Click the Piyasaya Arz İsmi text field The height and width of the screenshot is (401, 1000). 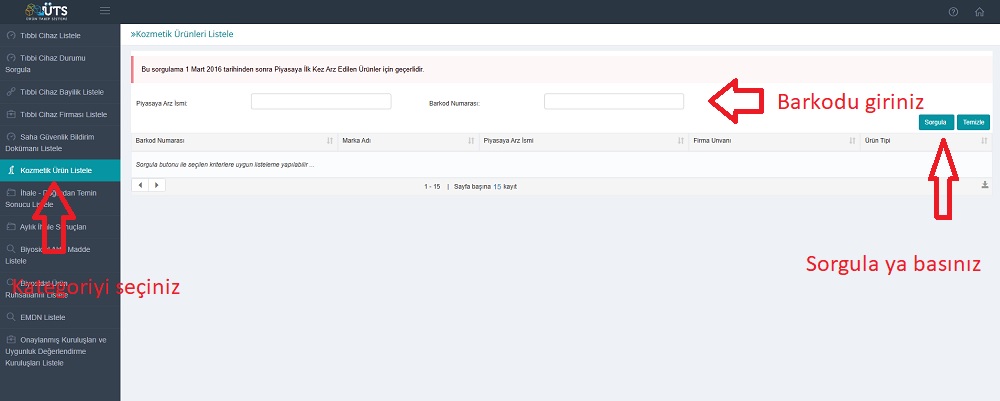320,101
